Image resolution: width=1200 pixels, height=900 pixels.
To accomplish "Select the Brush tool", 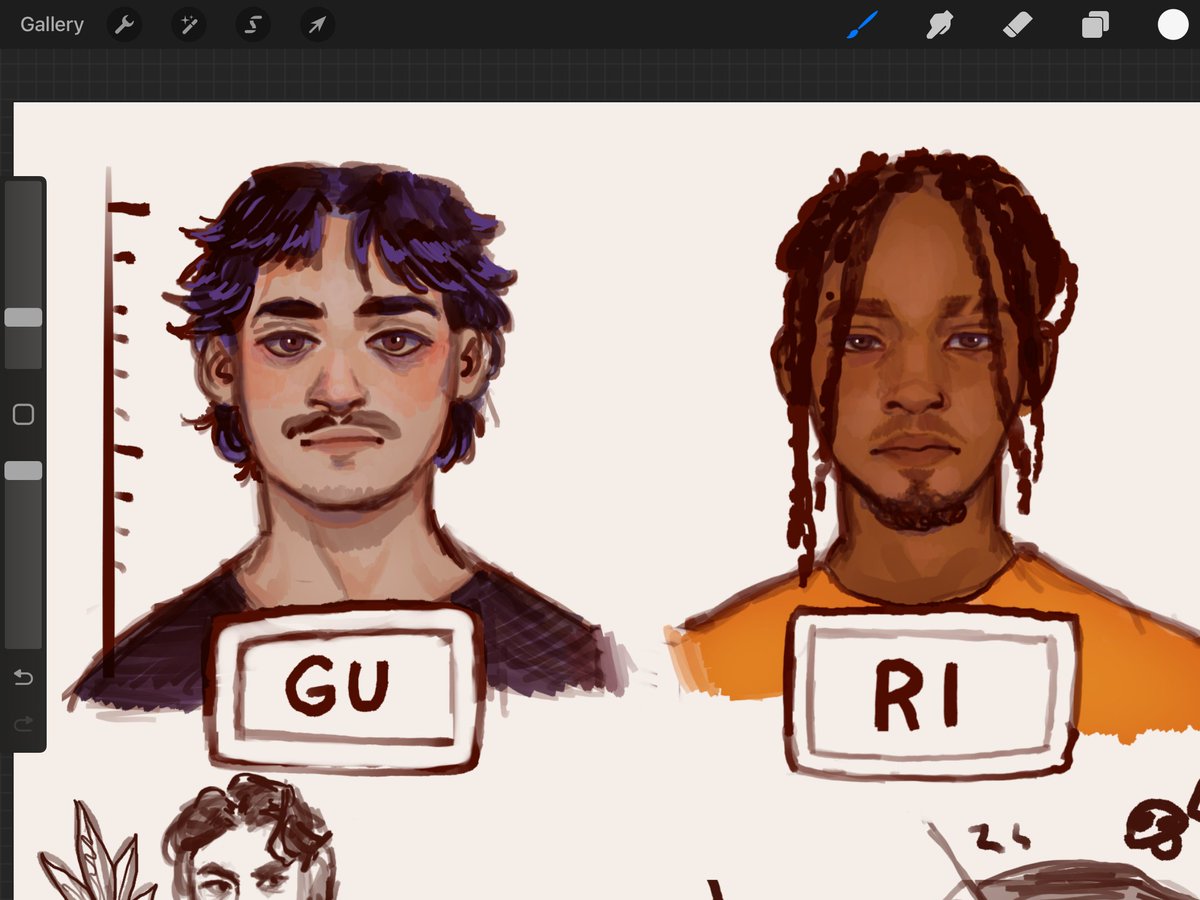I will pos(861,25).
